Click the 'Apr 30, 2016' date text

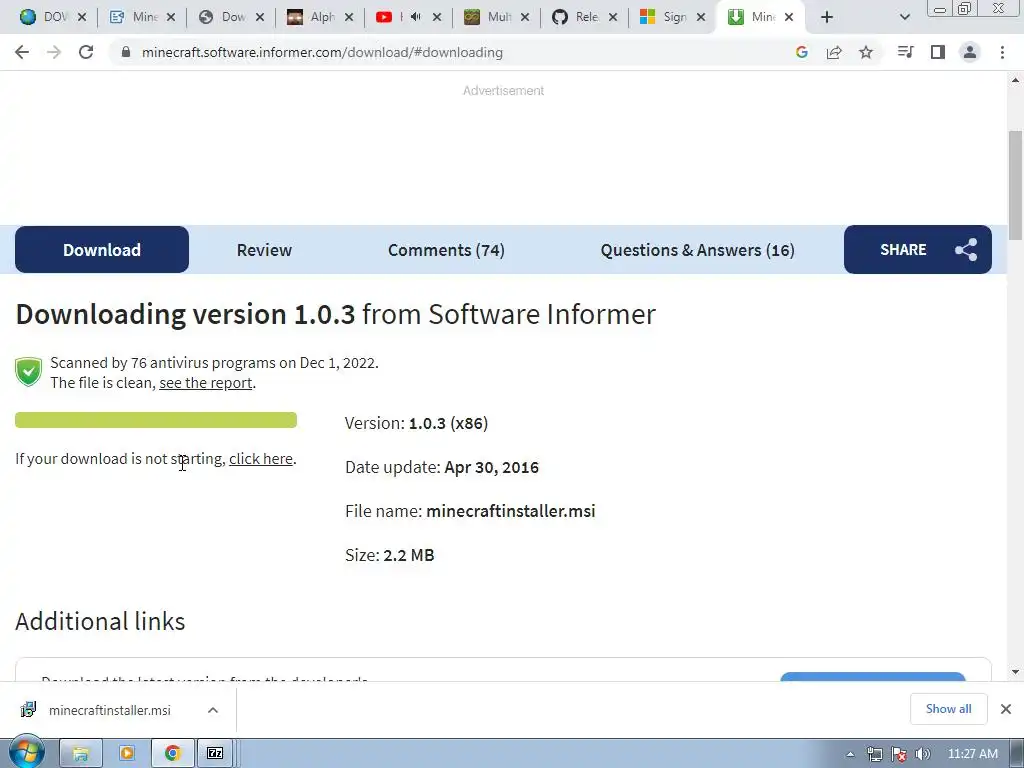click(x=491, y=467)
